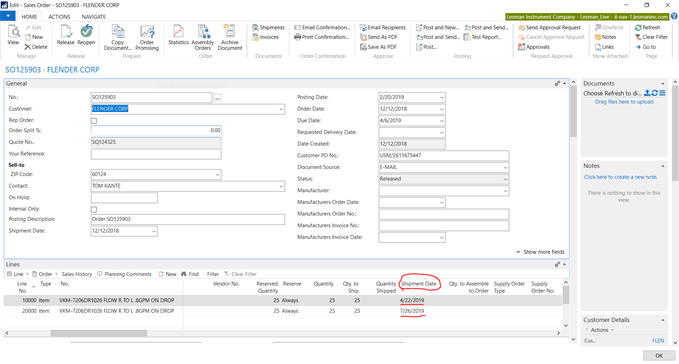
Task: Click the Customer PO No. field
Action: (x=444, y=156)
